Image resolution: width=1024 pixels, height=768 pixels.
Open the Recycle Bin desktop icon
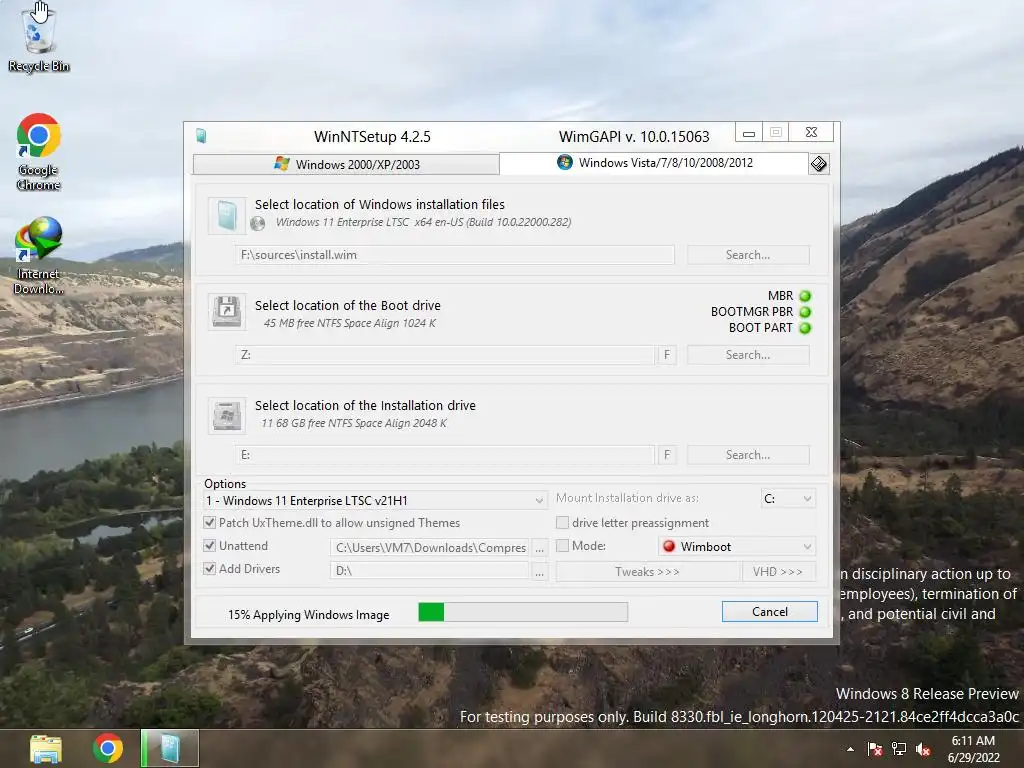(x=39, y=37)
